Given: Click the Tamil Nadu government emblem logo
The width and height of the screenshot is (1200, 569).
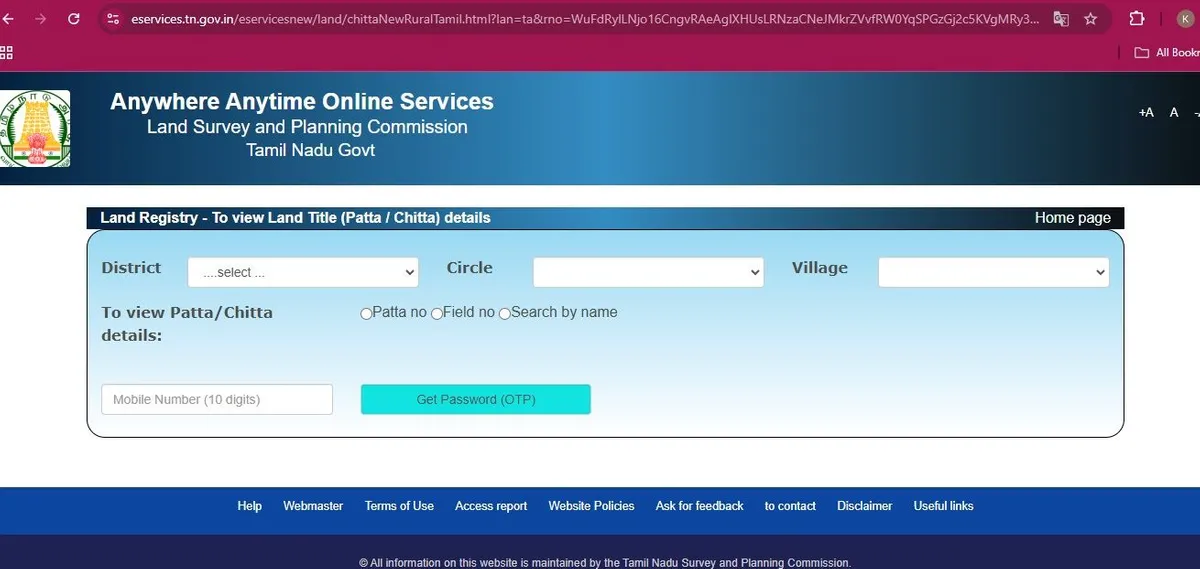Looking at the screenshot, I should coord(35,128).
